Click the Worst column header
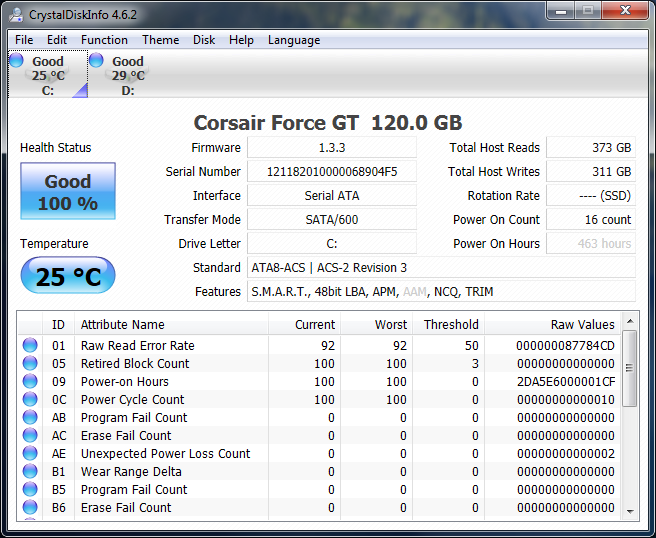 pos(377,324)
